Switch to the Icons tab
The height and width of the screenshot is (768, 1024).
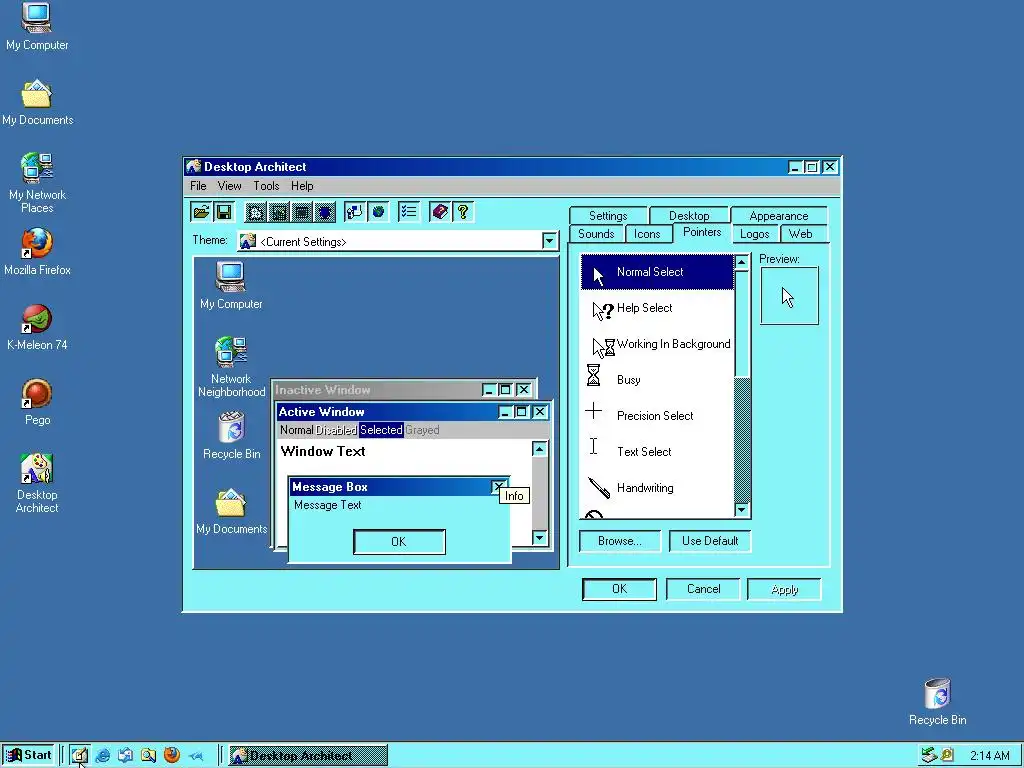[647, 234]
